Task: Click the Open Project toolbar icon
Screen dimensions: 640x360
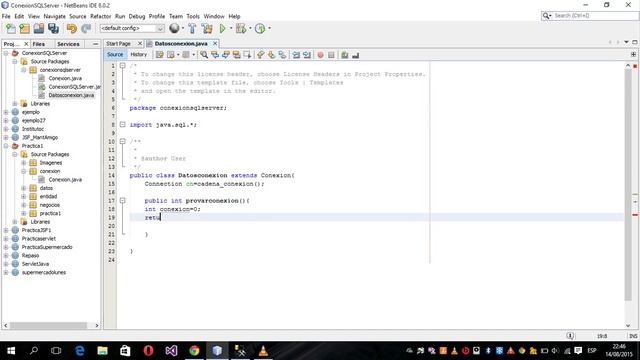Action: point(39,29)
